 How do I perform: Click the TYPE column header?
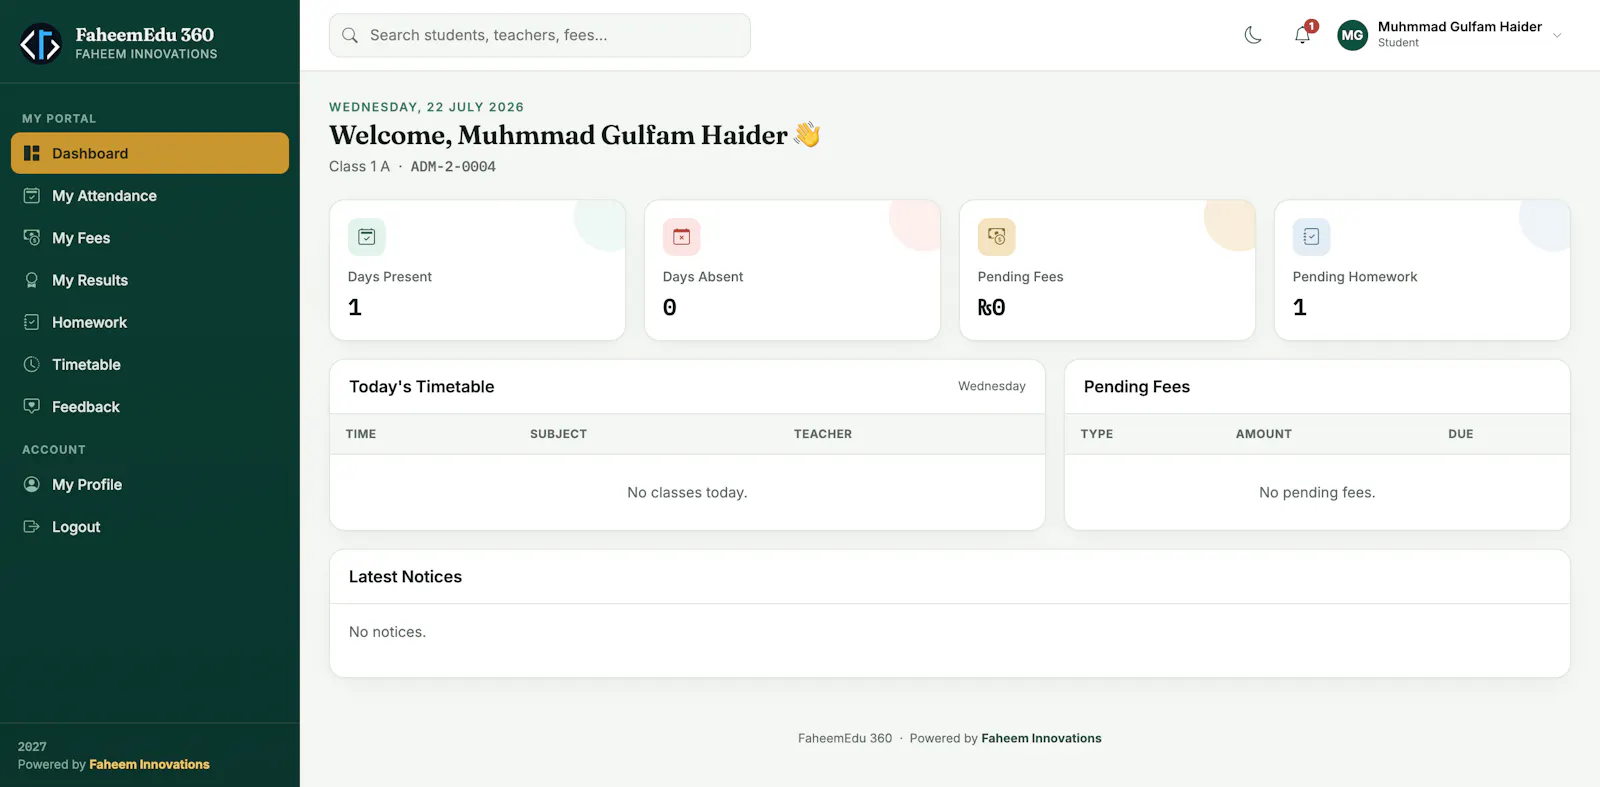[x=1097, y=434]
